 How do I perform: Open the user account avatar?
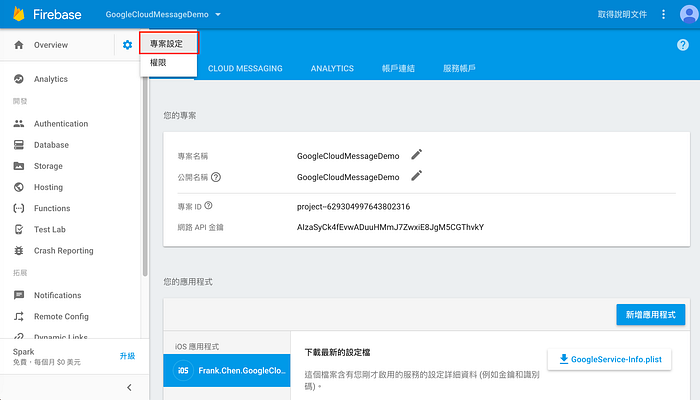[689, 14]
